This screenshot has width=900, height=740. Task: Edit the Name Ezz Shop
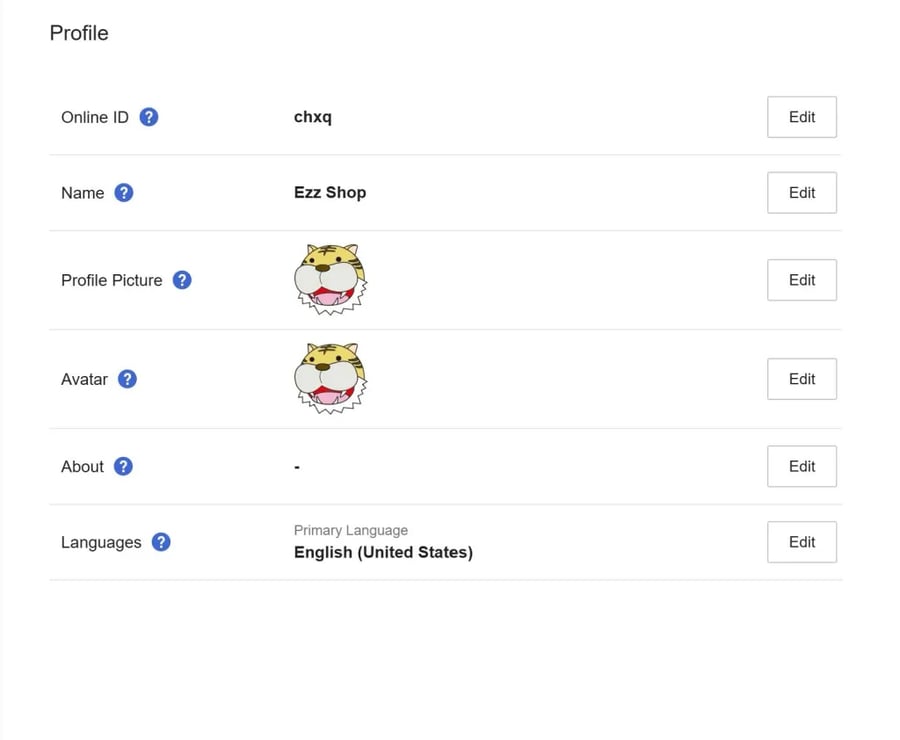coord(801,193)
